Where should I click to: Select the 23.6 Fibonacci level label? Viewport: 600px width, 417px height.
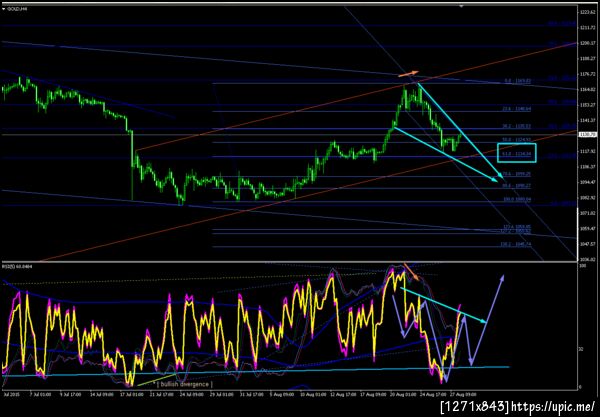517,109
